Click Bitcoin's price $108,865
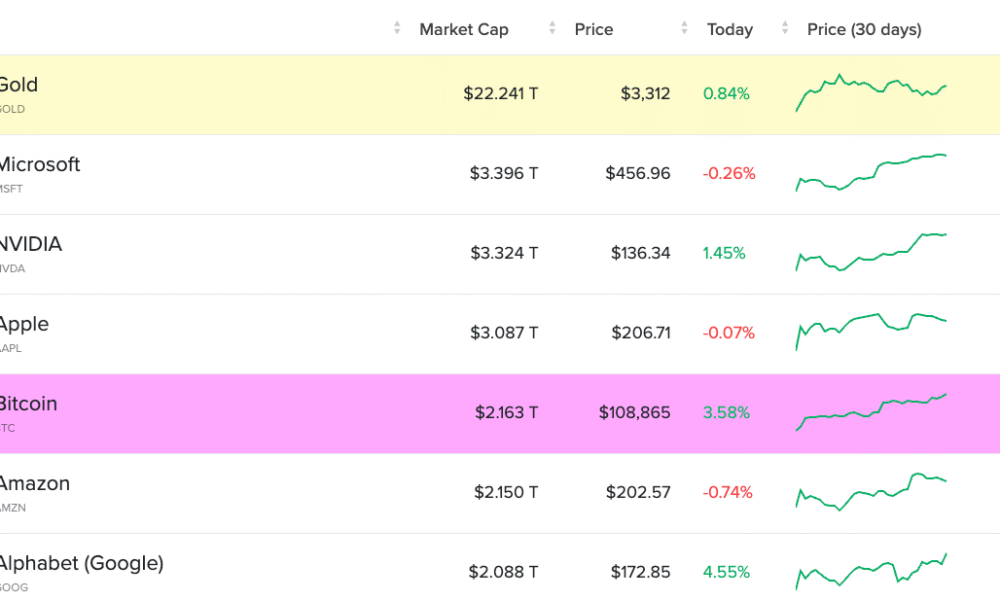 click(635, 413)
